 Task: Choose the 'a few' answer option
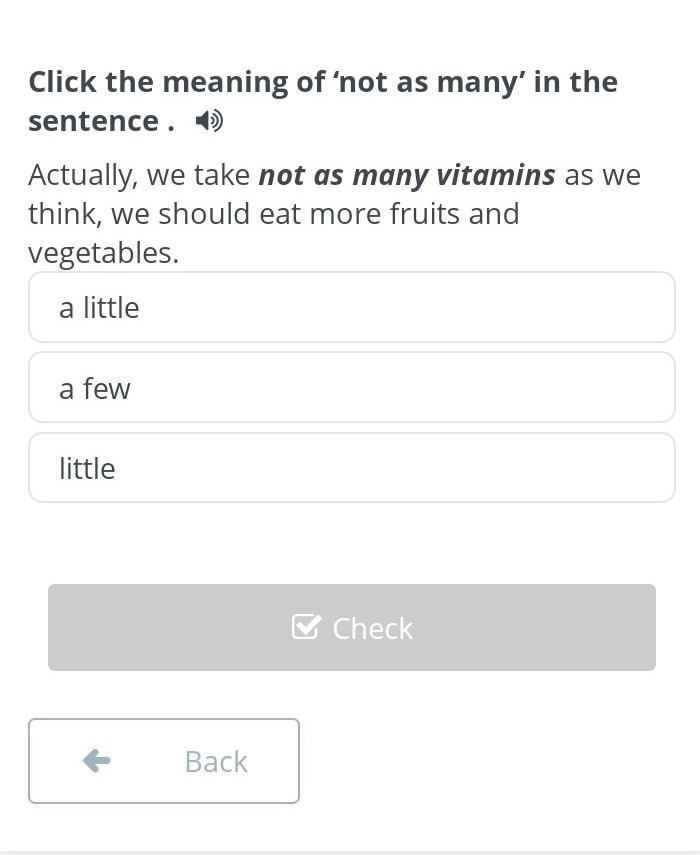pyautogui.click(x=351, y=388)
